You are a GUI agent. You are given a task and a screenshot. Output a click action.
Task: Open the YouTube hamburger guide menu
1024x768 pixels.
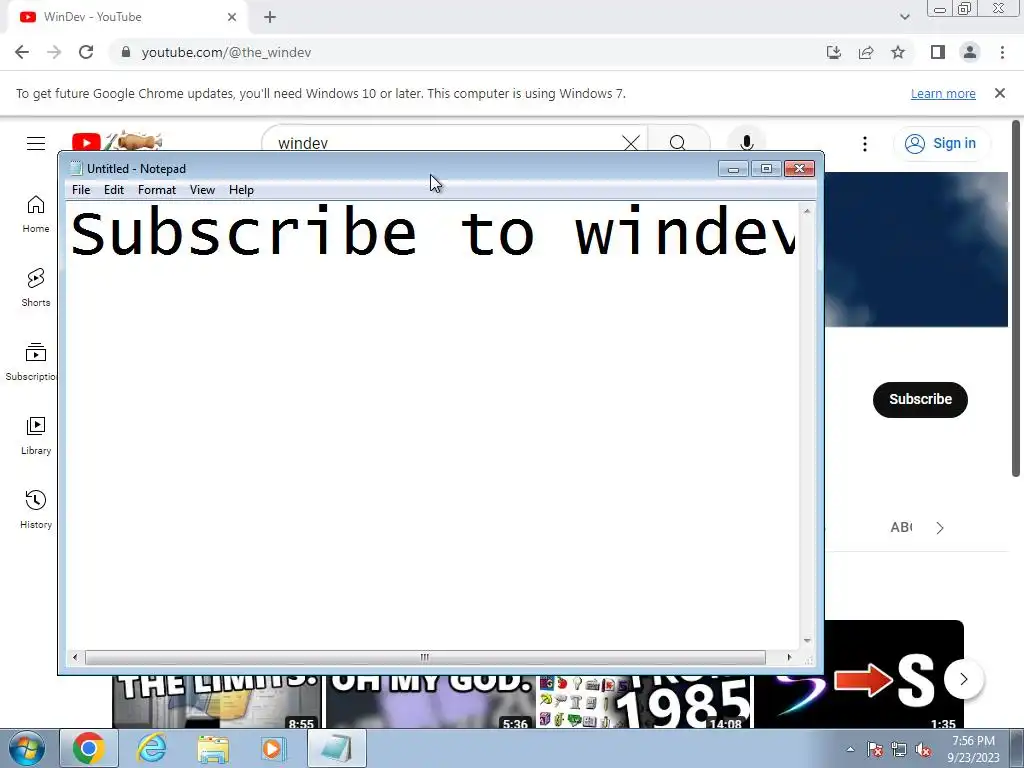coord(36,143)
